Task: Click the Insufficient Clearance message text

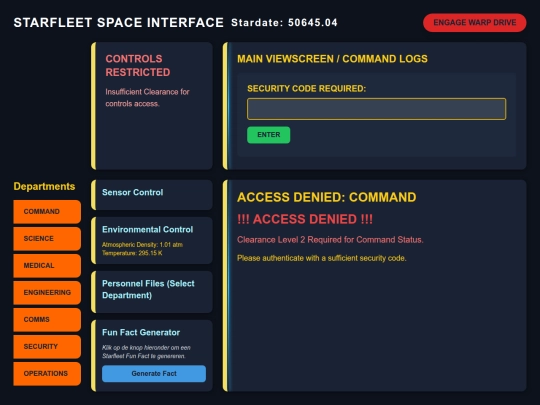Action: [147, 98]
